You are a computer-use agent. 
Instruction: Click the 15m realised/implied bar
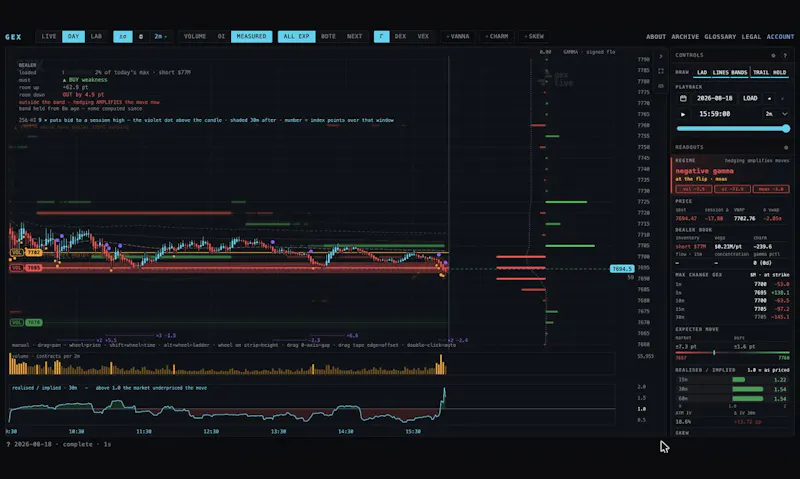739,380
